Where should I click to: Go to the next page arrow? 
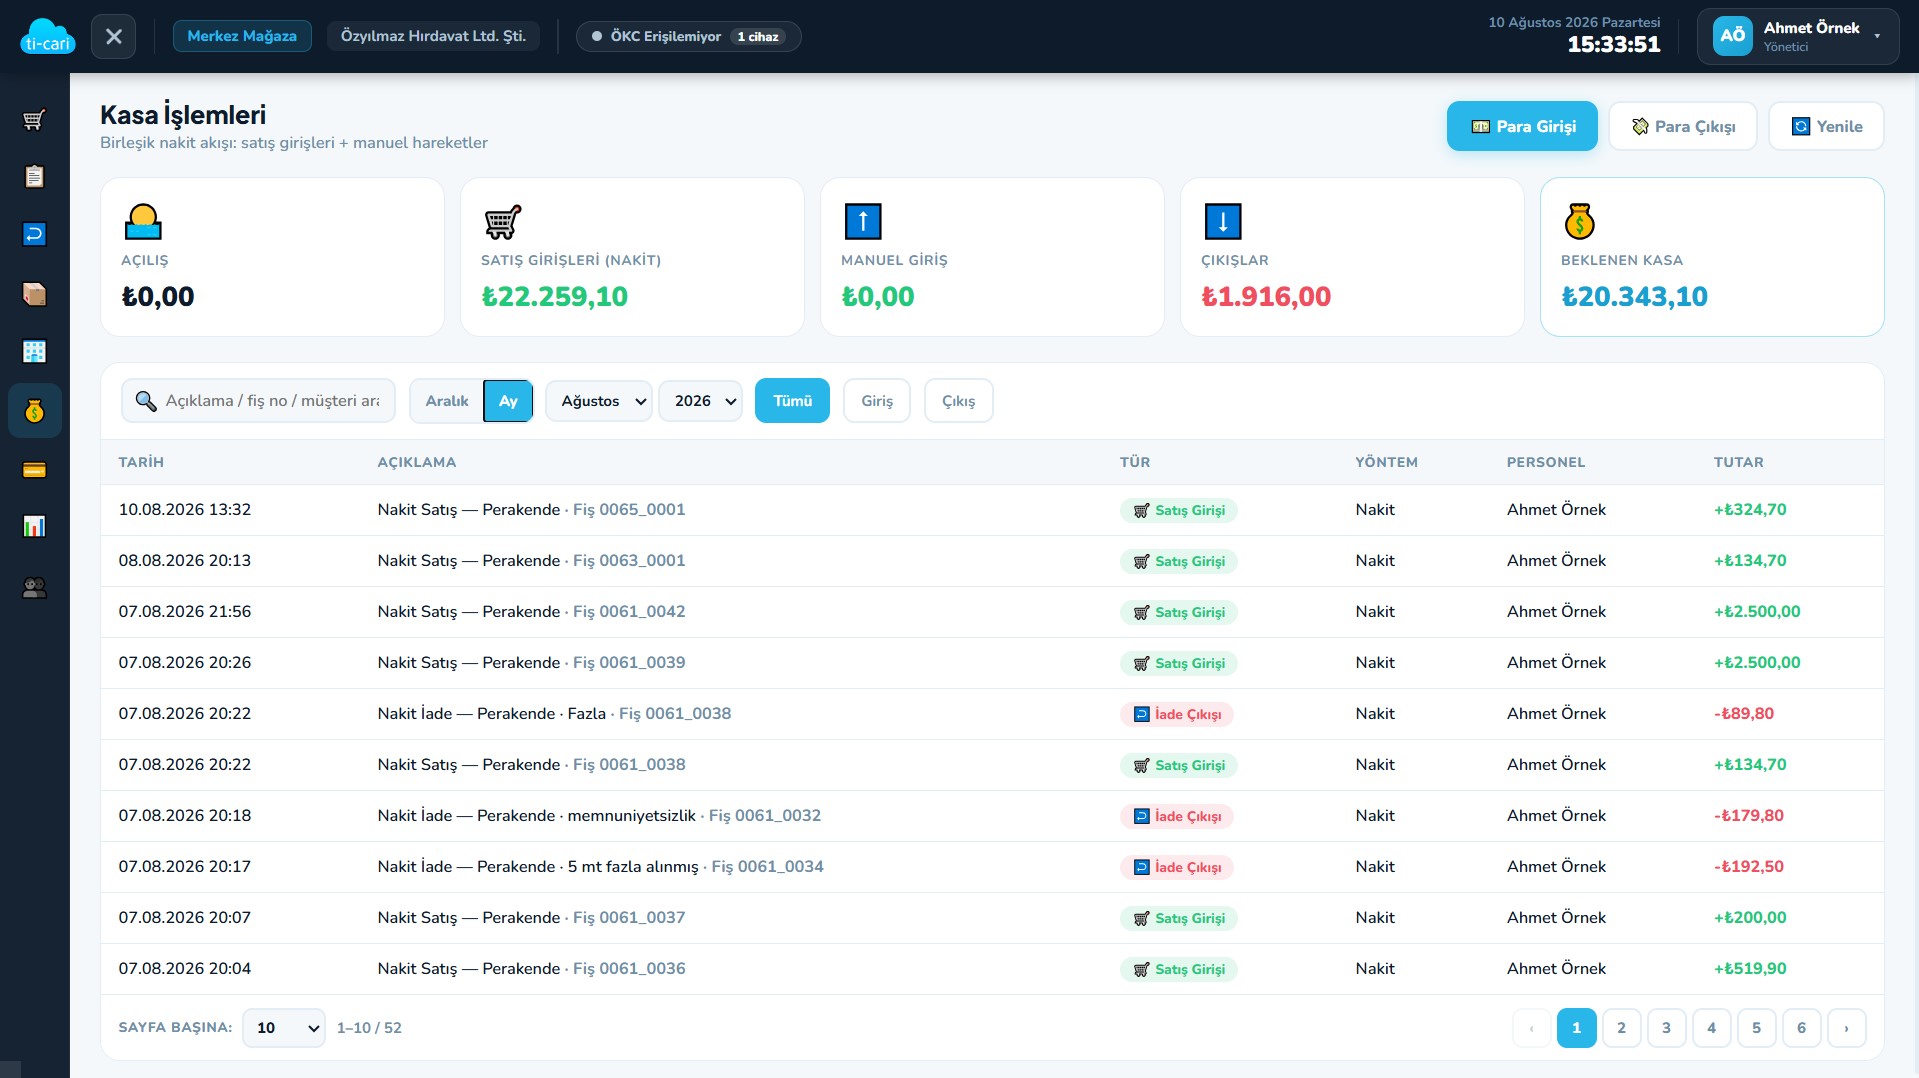click(1846, 1028)
